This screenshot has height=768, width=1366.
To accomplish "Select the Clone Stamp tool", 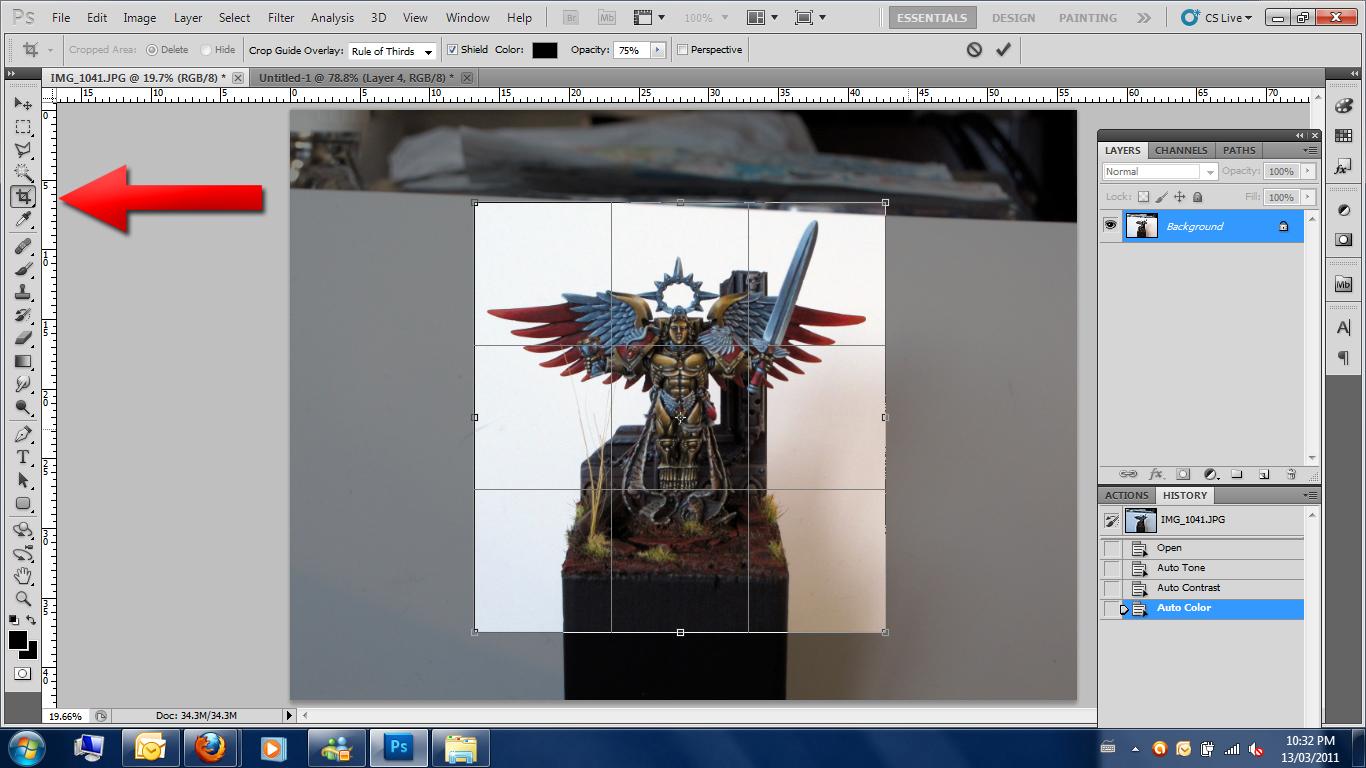I will 23,292.
